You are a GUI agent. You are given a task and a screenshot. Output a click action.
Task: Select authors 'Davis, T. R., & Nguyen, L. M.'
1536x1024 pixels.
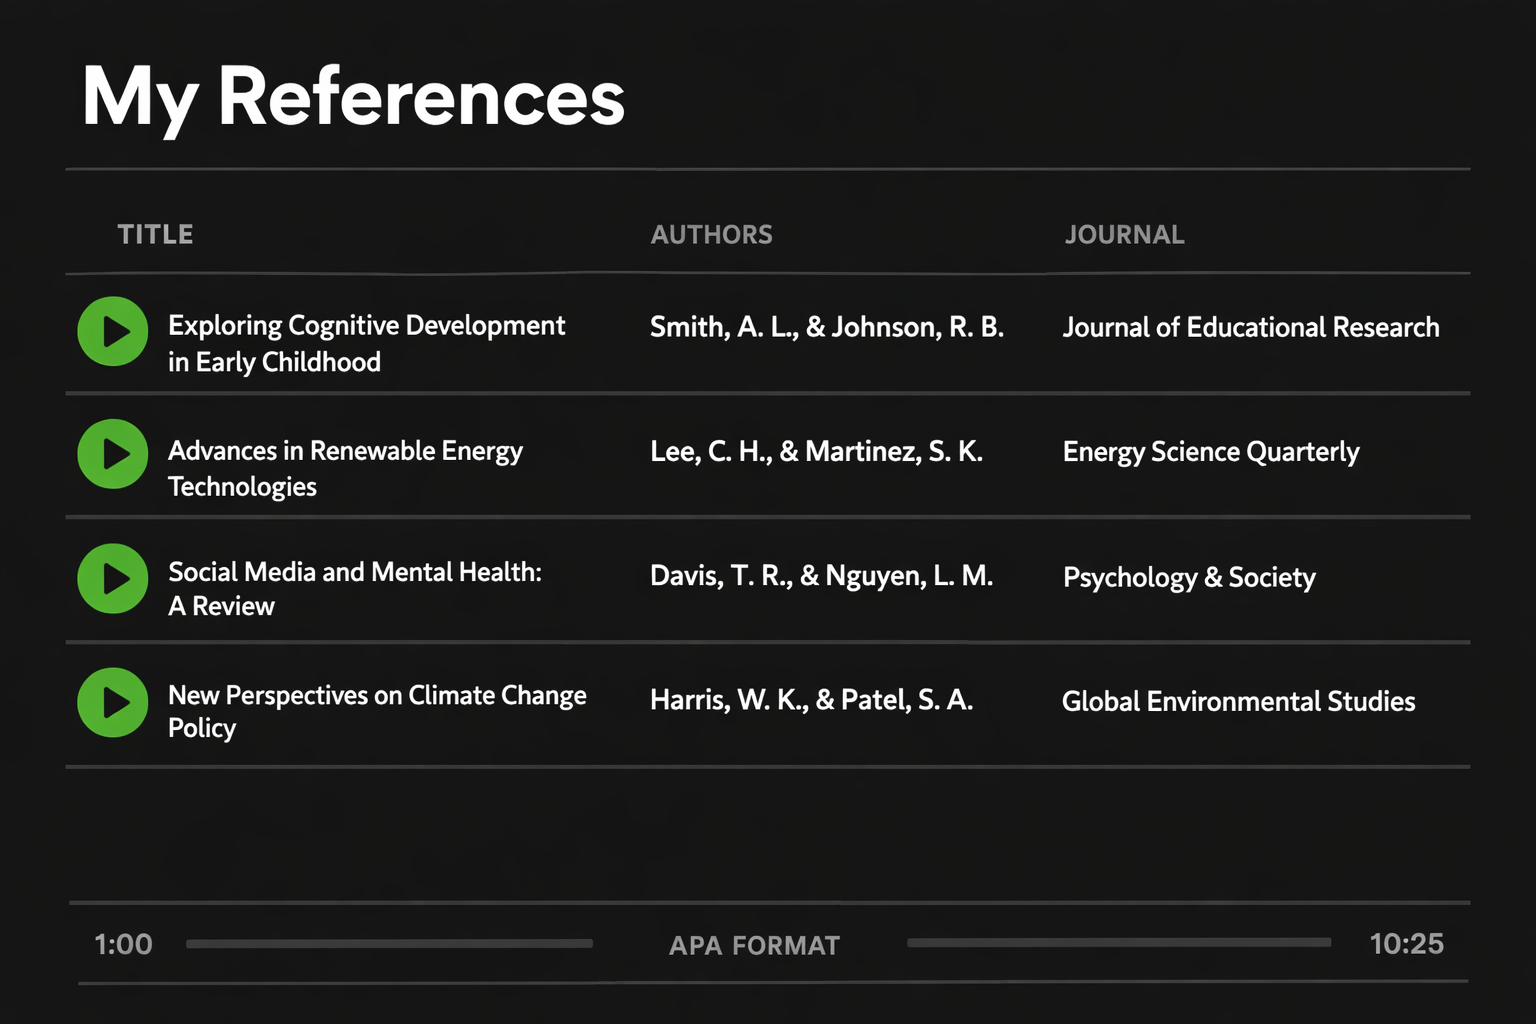coord(822,576)
